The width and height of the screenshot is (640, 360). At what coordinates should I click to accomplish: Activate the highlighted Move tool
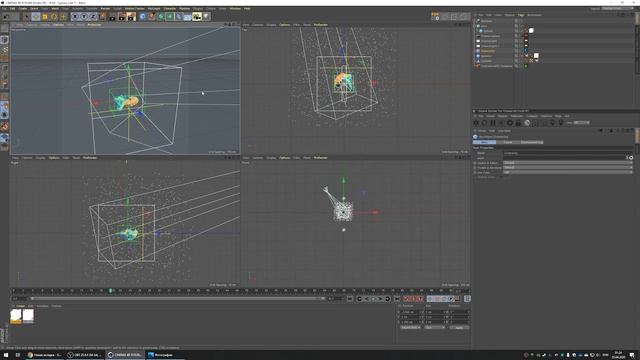[x=36, y=17]
